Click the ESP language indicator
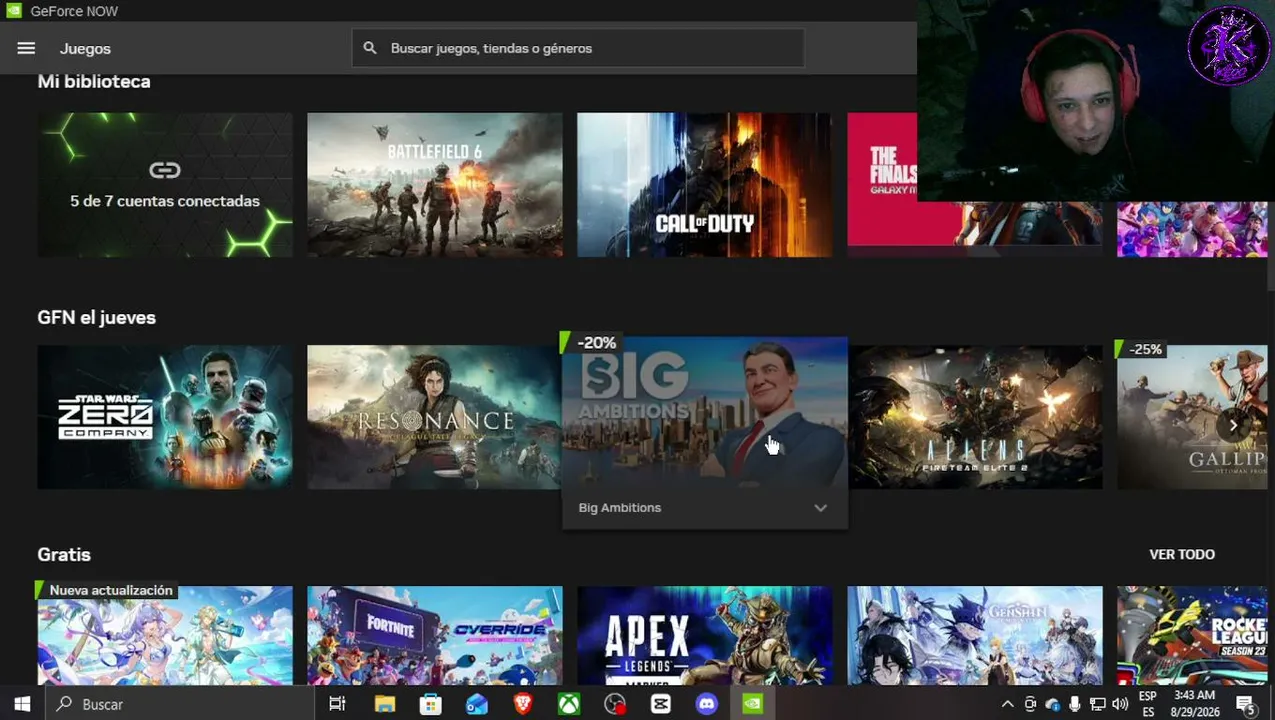 pos(1148,704)
